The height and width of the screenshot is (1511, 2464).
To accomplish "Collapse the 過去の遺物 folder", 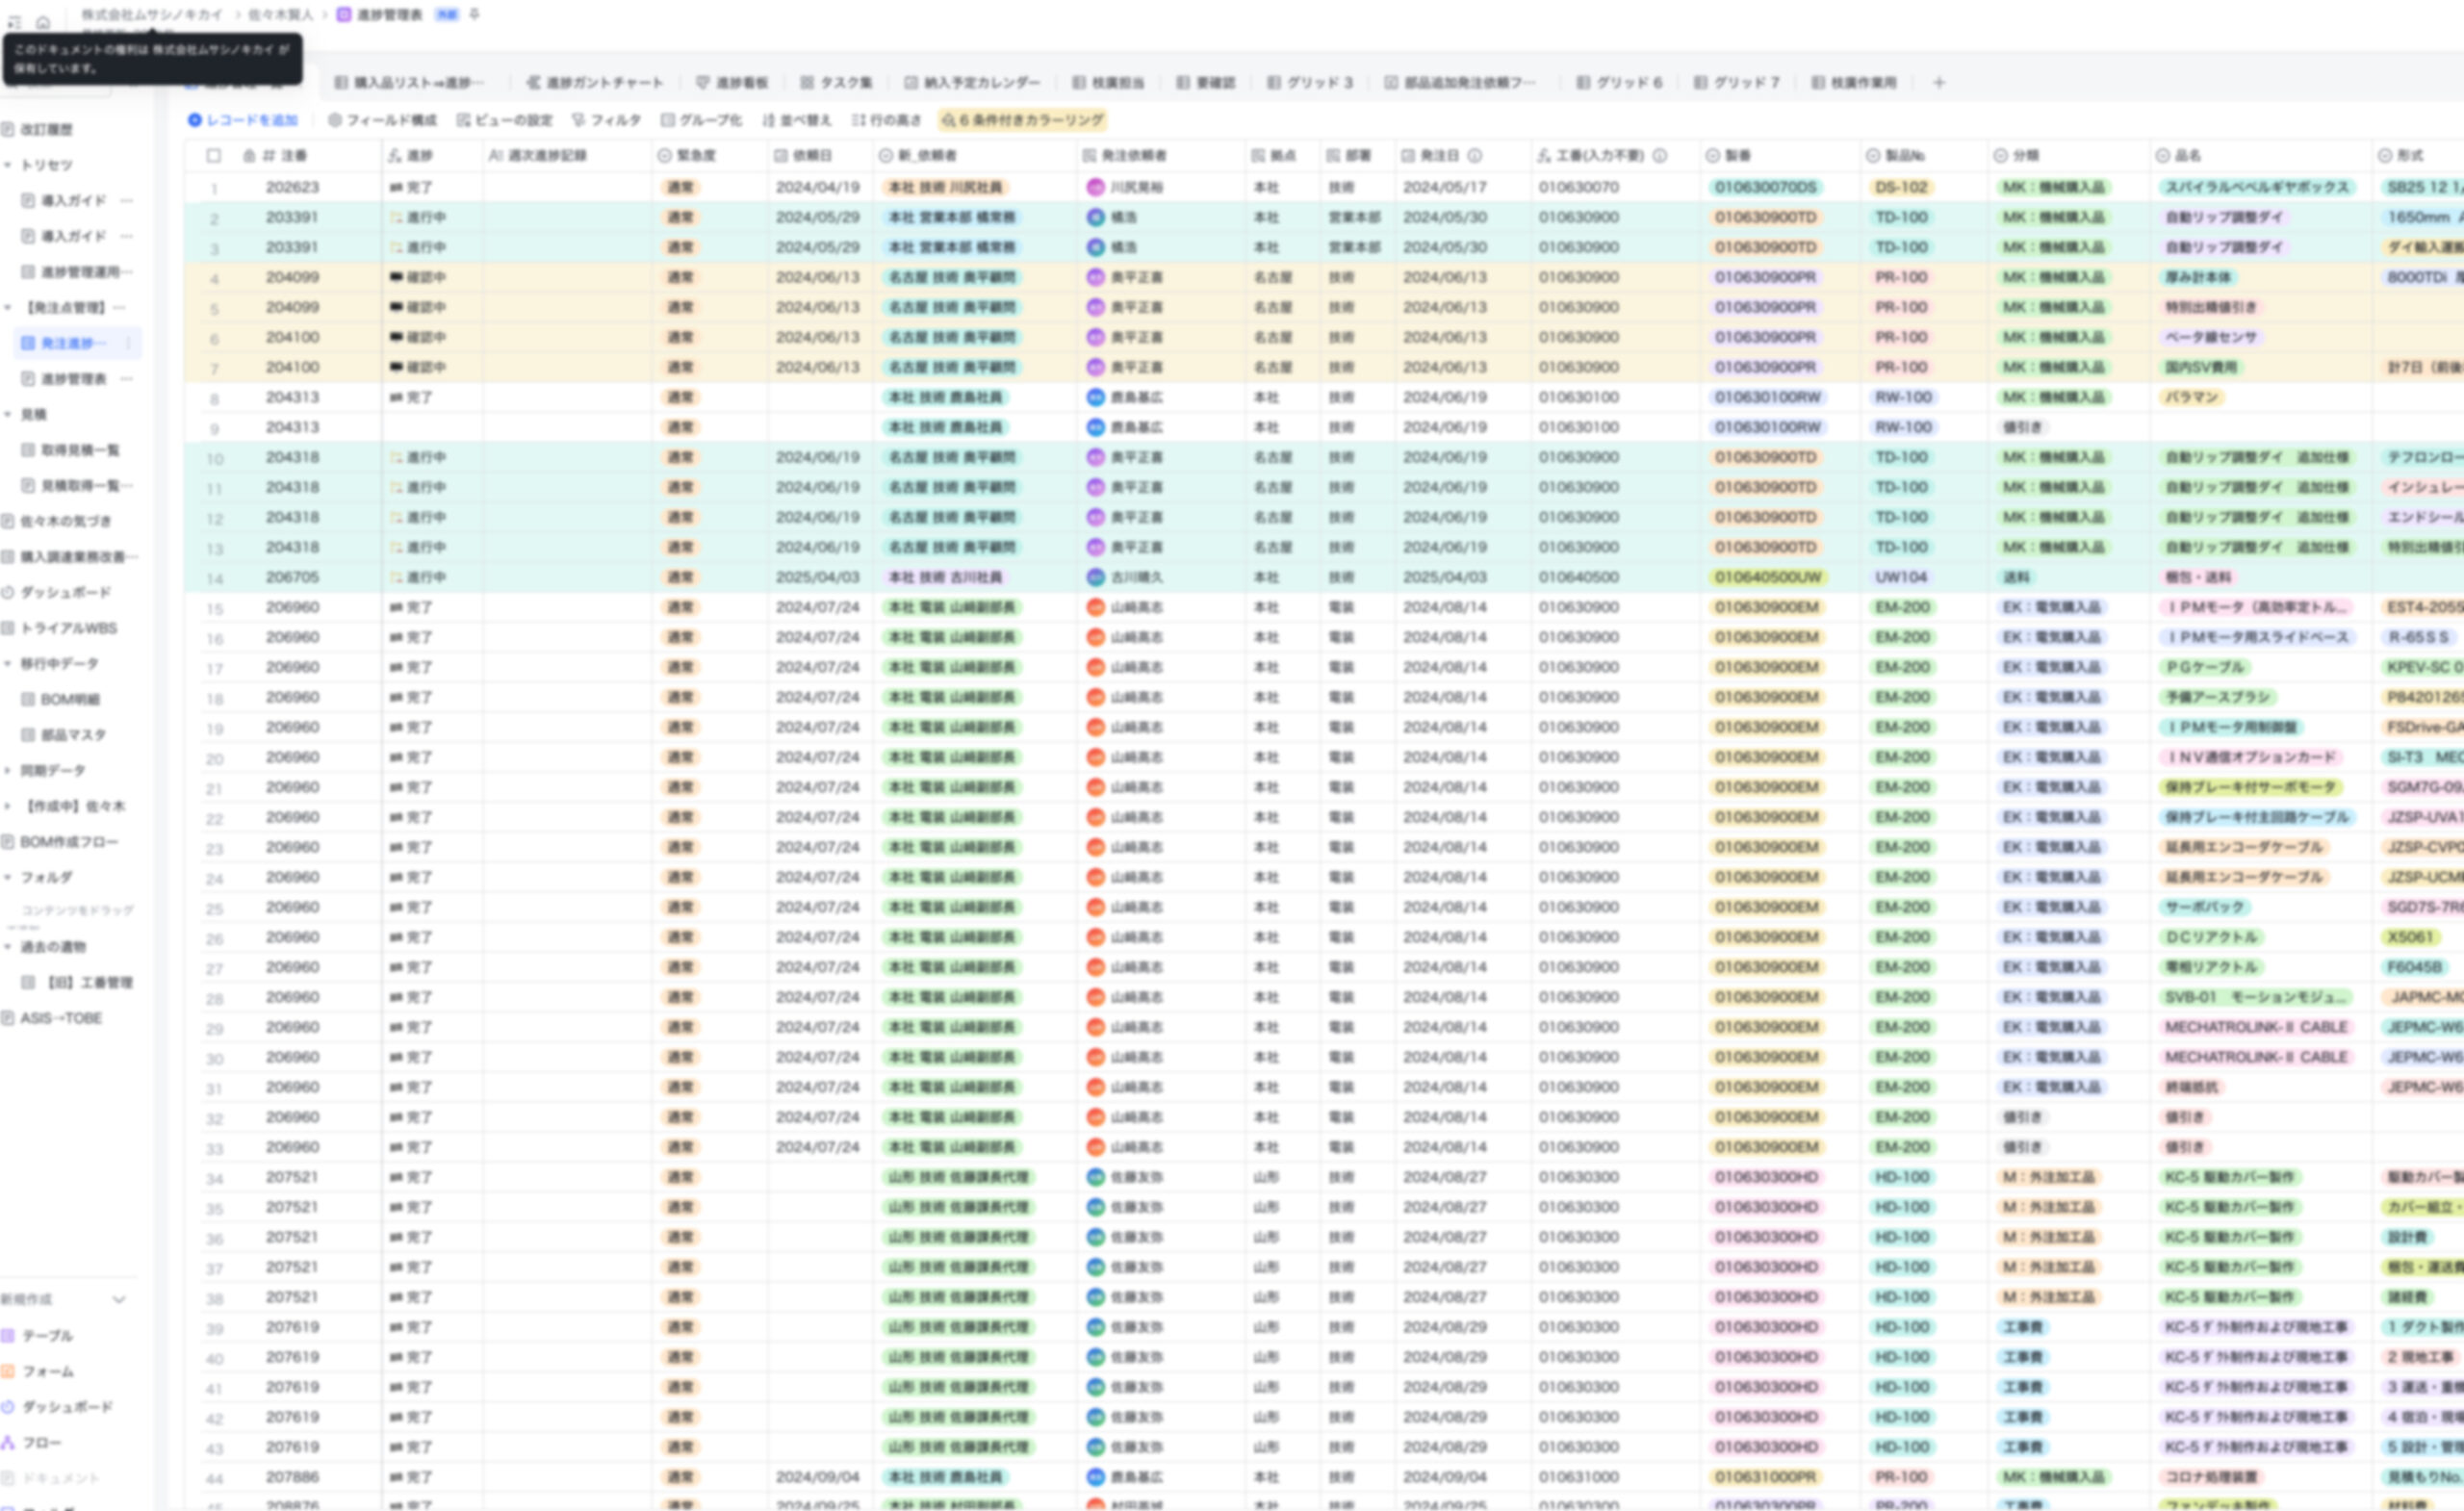I will coord(8,947).
